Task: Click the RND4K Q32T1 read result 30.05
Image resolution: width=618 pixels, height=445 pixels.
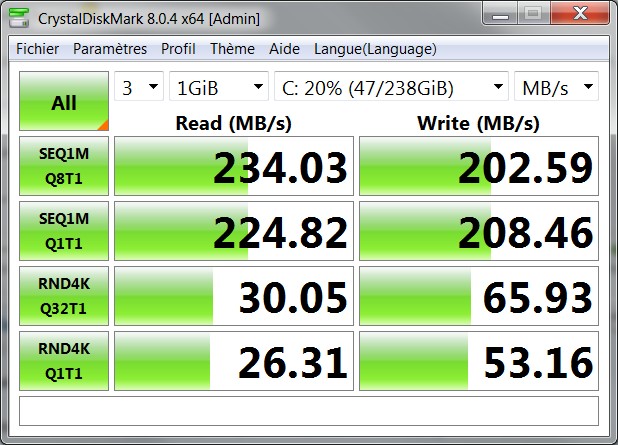Action: (234, 296)
